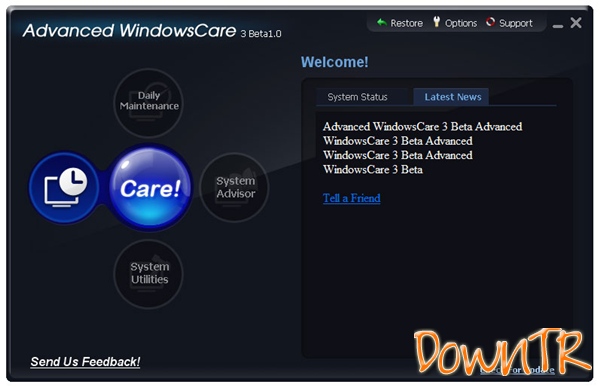Follow the Tell a Friend link
The width and height of the screenshot is (600, 387).
tap(352, 198)
